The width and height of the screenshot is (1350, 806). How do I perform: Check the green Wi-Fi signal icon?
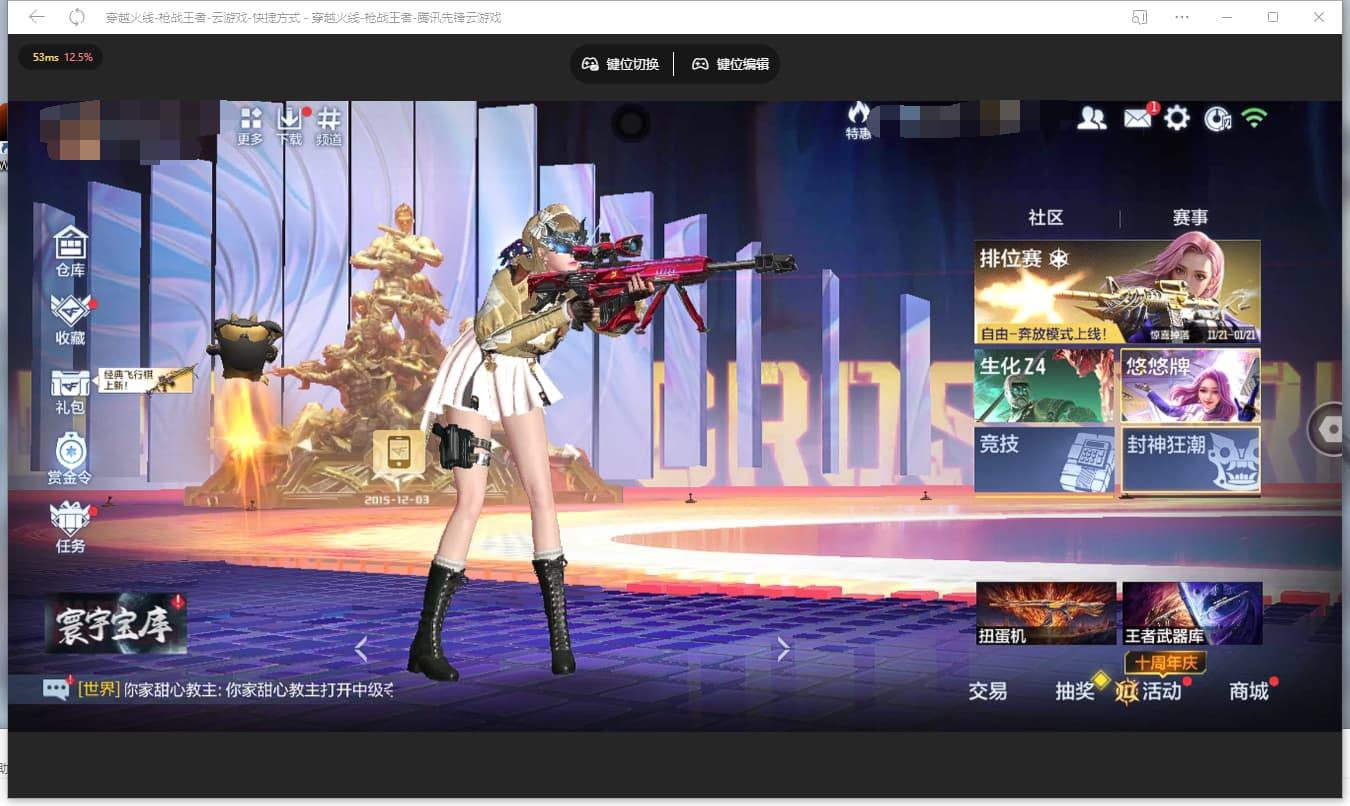(1254, 118)
